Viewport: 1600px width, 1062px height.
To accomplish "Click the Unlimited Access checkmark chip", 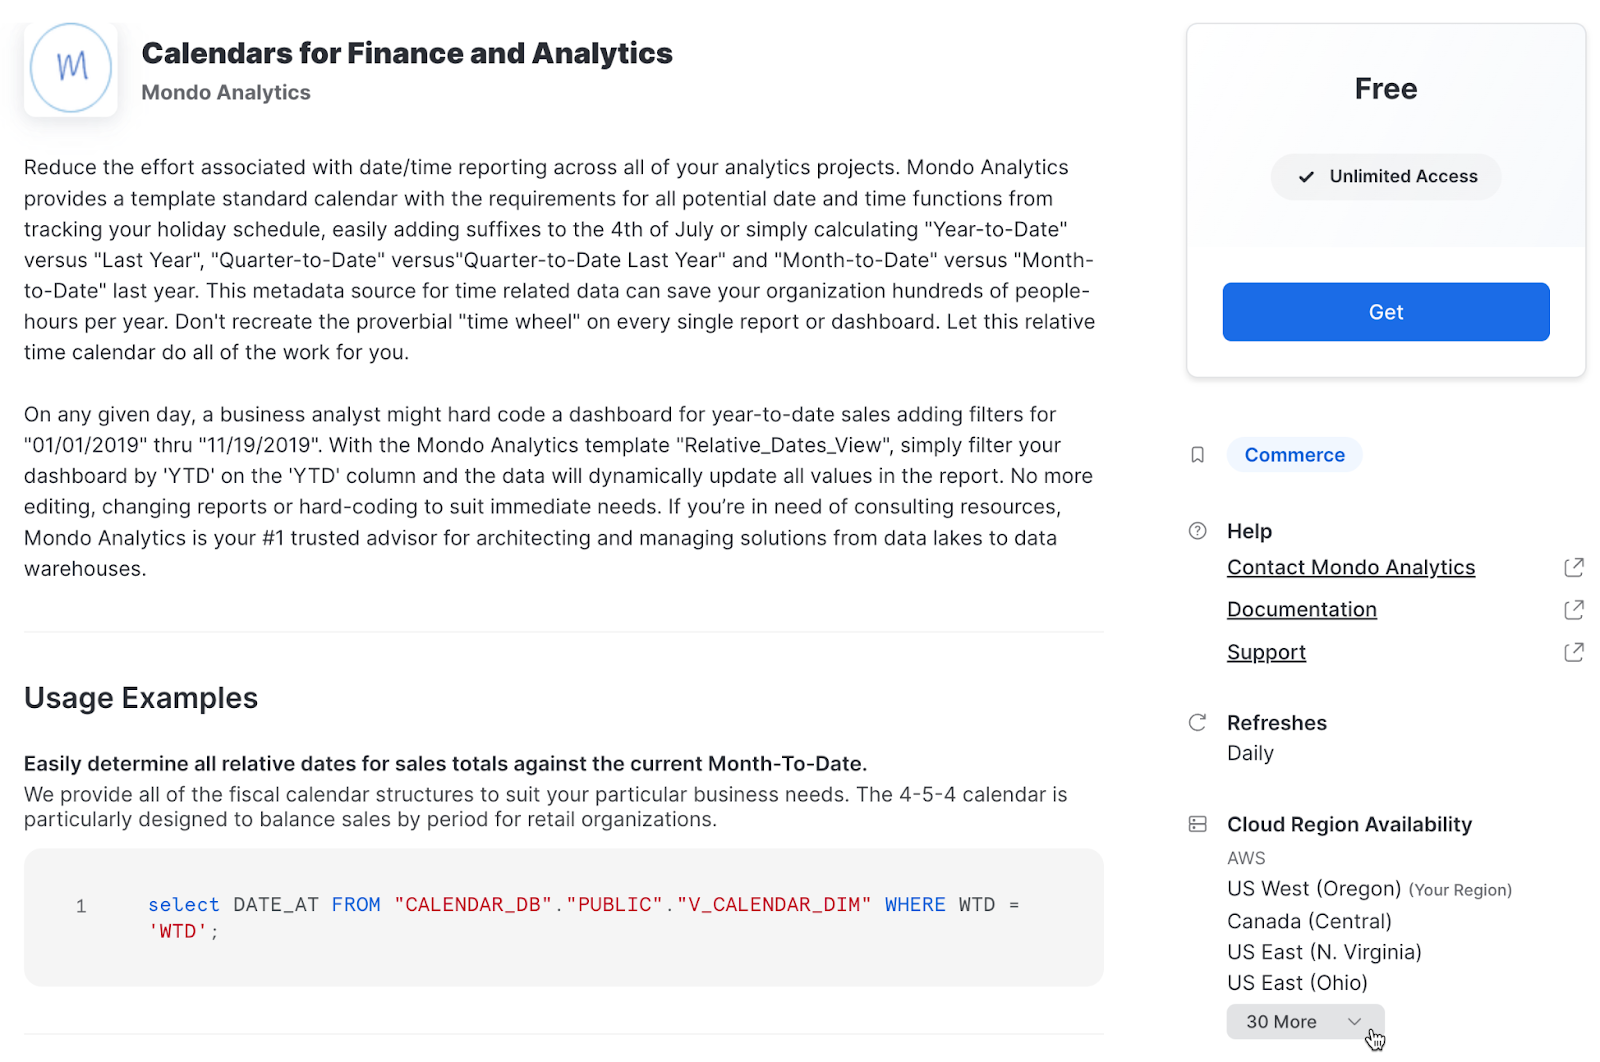I will (1386, 177).
